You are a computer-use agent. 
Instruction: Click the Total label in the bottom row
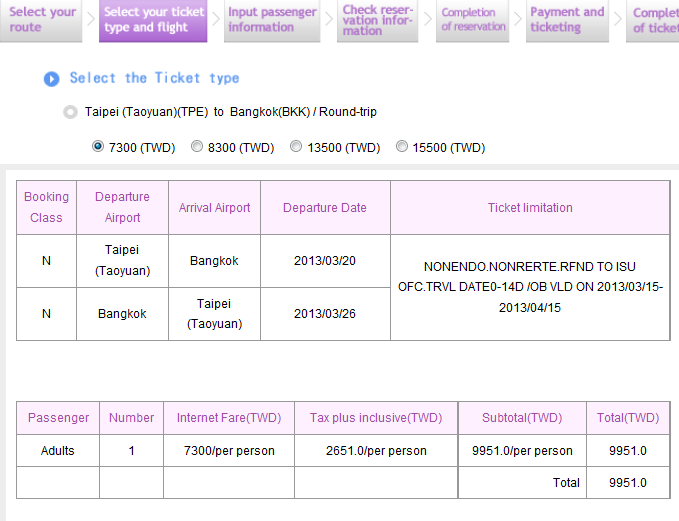click(566, 483)
